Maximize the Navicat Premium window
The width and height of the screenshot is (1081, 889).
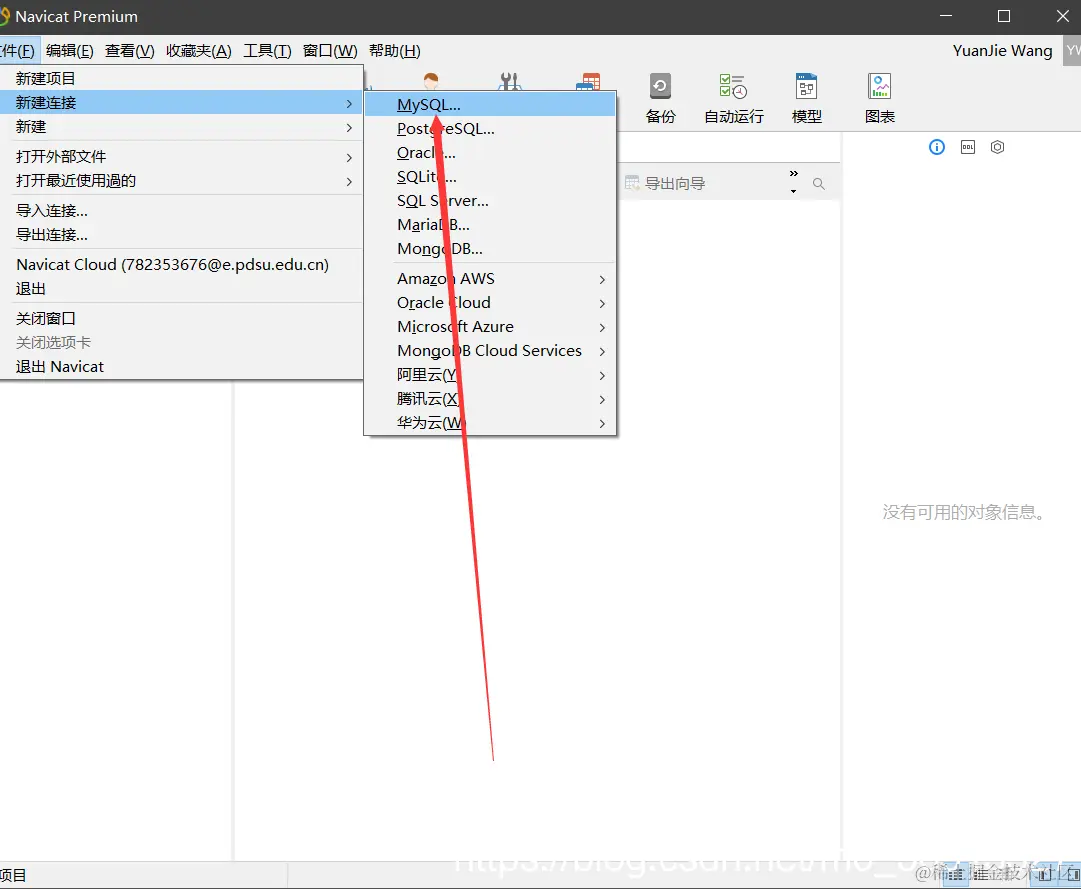click(1004, 16)
